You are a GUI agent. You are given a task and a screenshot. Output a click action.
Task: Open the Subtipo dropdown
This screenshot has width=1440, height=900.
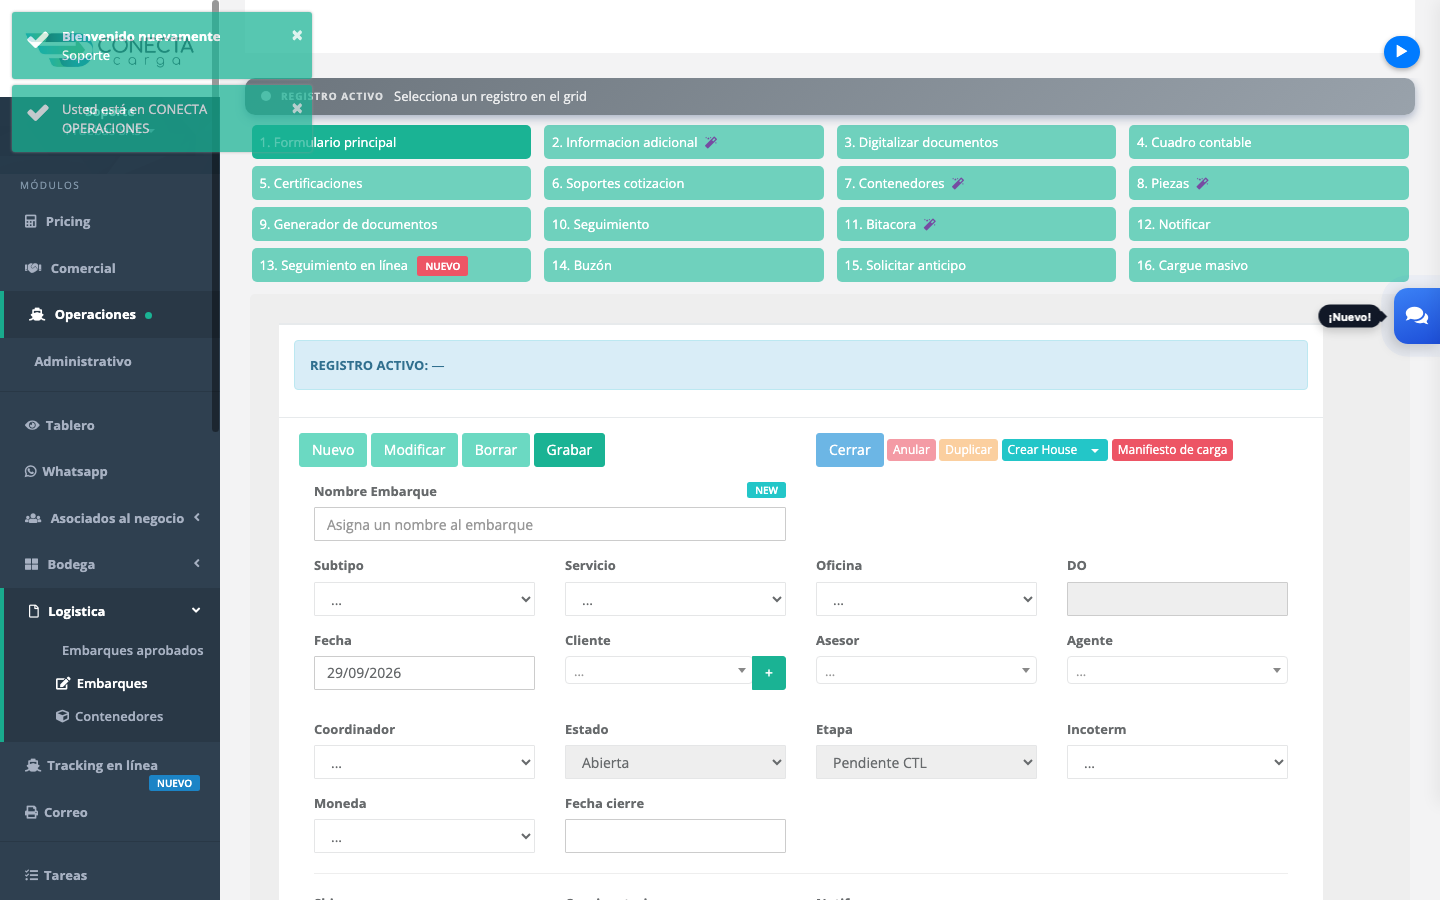tap(424, 599)
